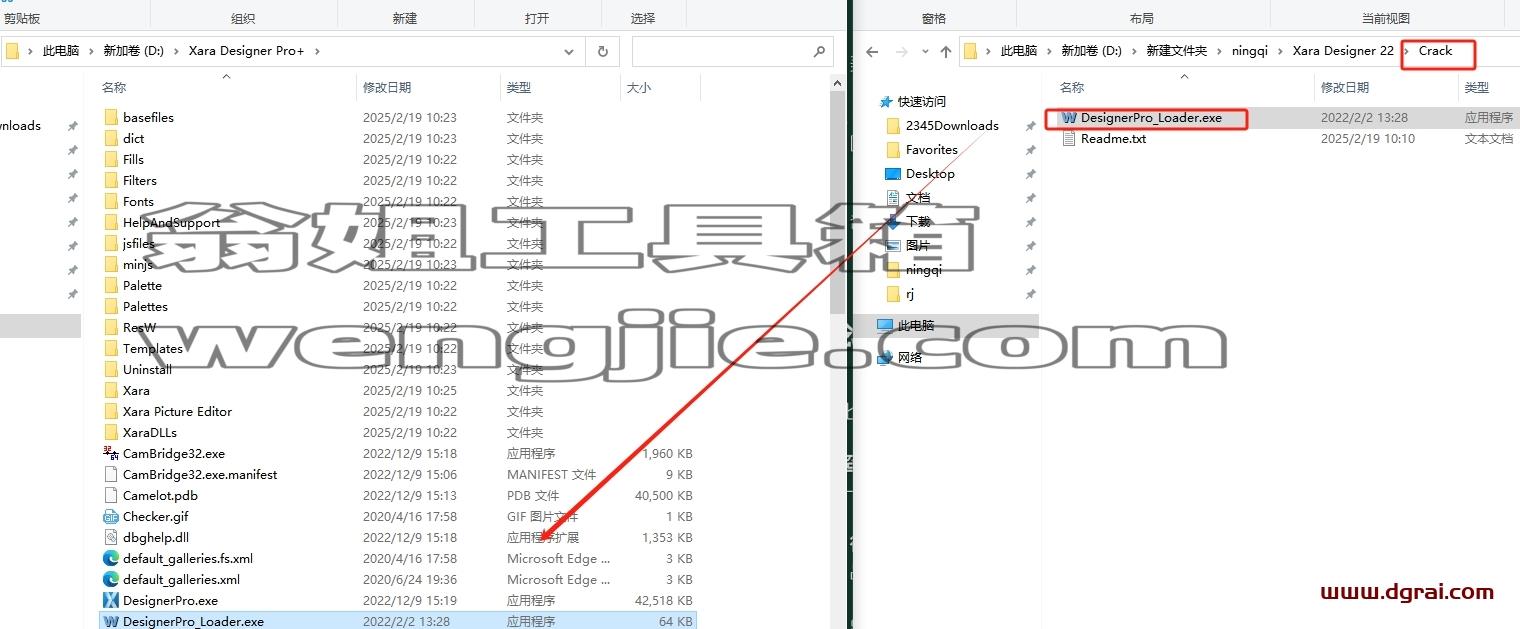This screenshot has width=1520, height=629.
Task: Click Xara Designer Pro+ breadcrumb
Action: (x=246, y=51)
